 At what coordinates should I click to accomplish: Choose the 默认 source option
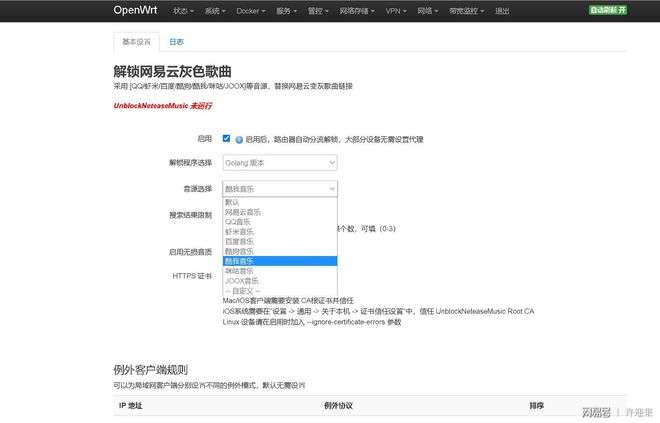coord(232,202)
